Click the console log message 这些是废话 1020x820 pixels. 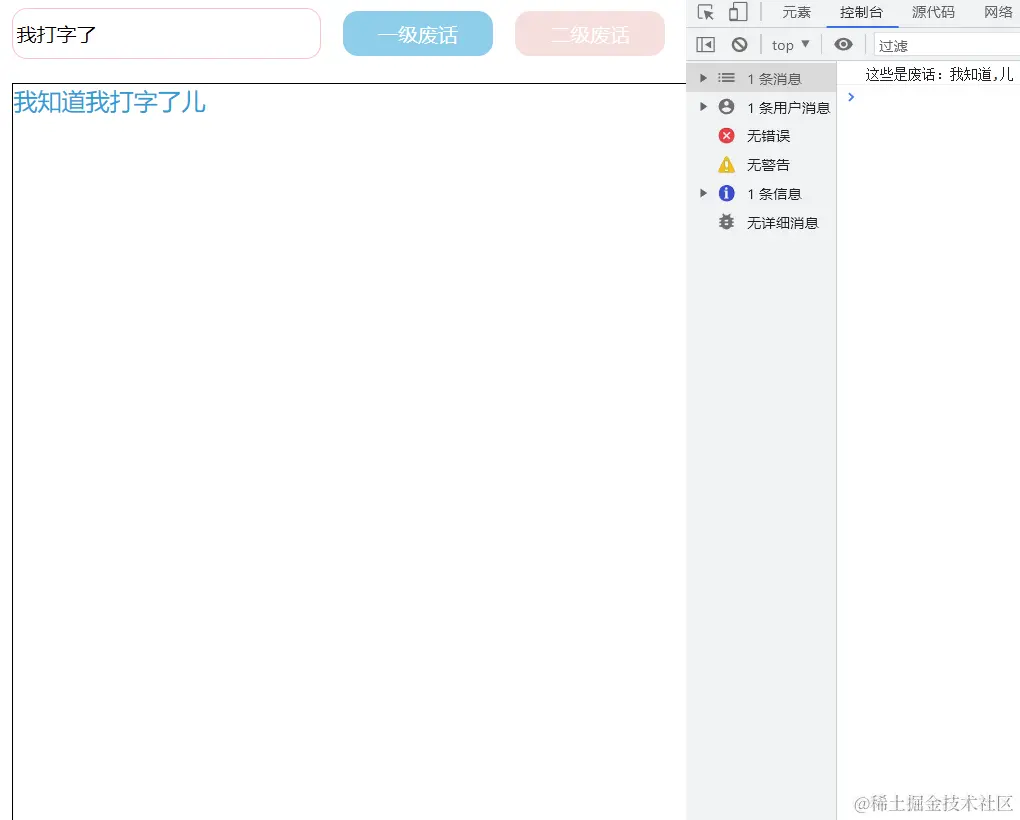coord(939,75)
